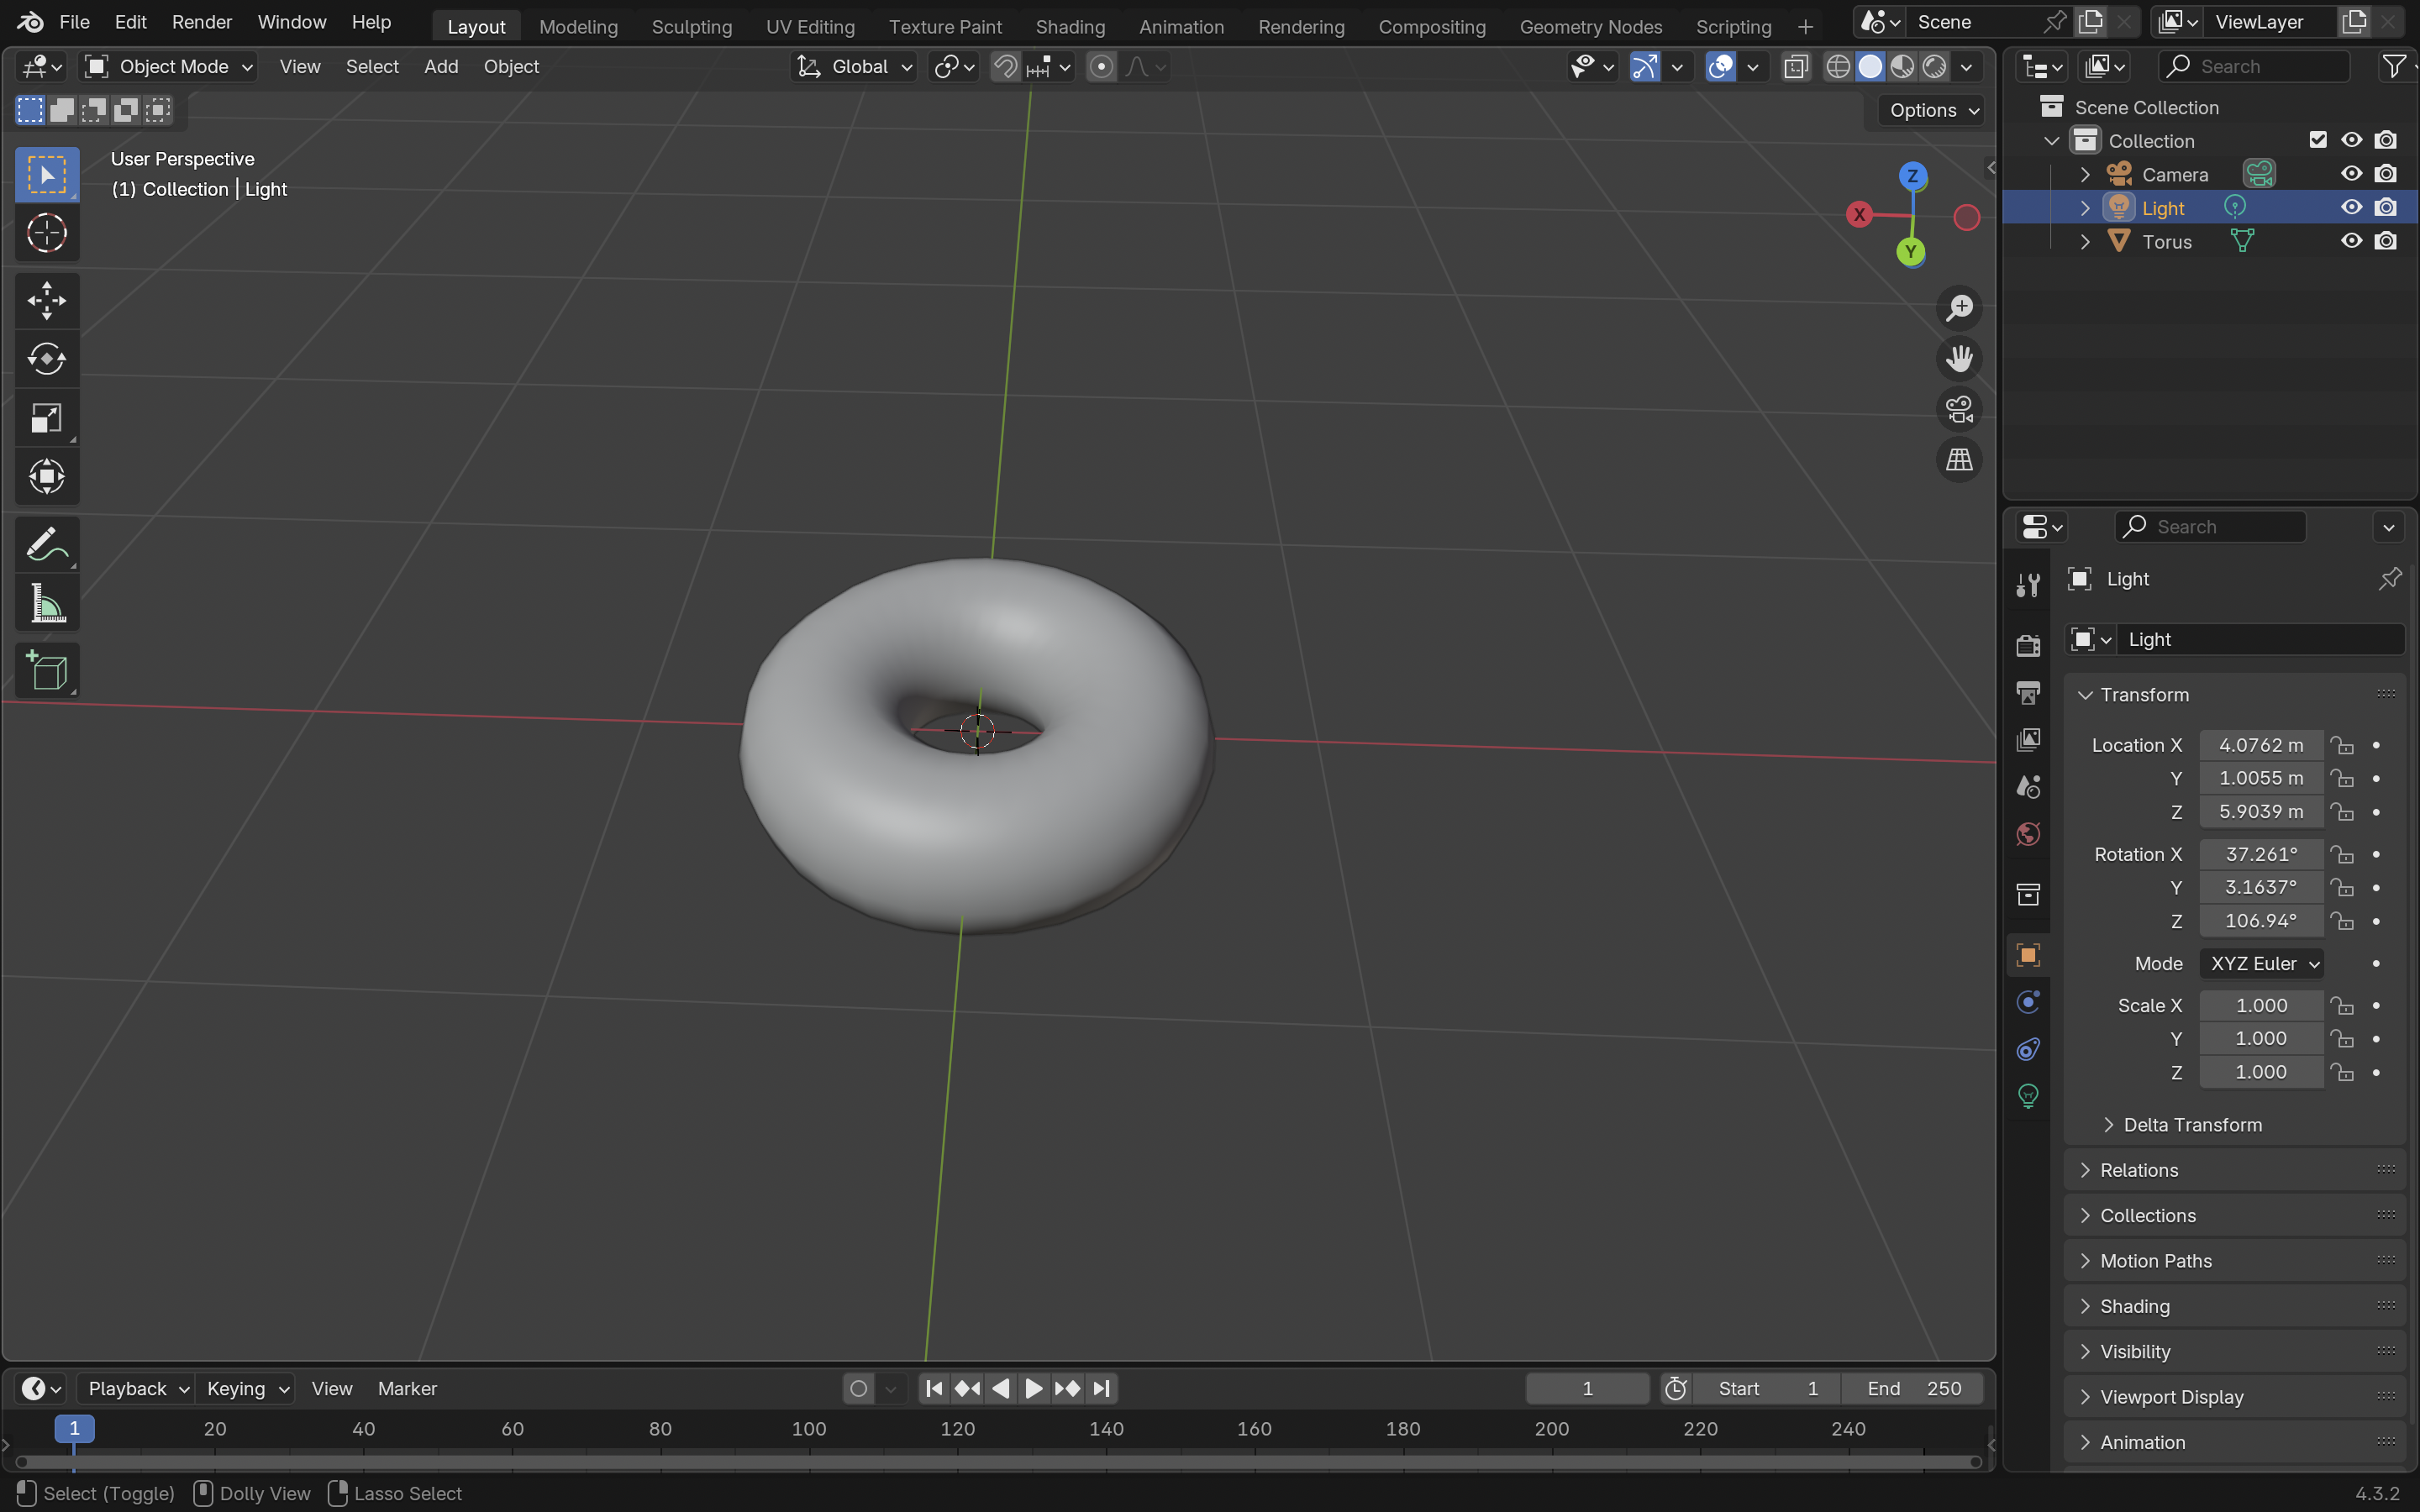2420x1512 pixels.
Task: Select the Measure tool
Action: pos(47,604)
